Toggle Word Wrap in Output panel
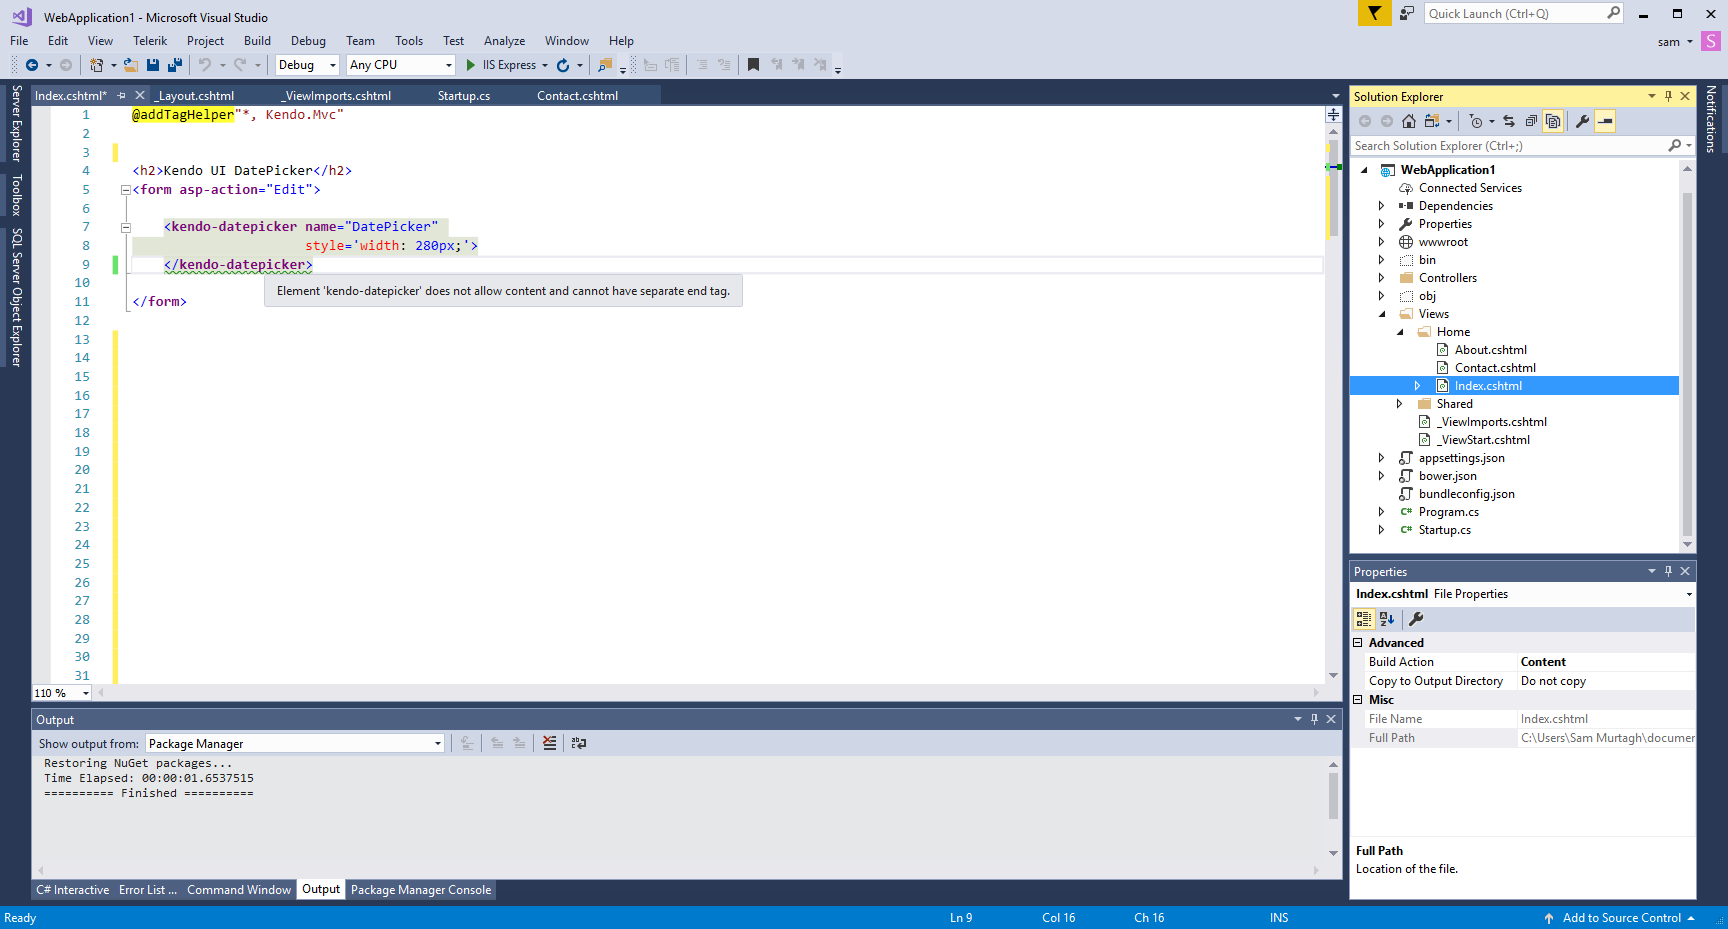The width and height of the screenshot is (1728, 929). click(579, 743)
